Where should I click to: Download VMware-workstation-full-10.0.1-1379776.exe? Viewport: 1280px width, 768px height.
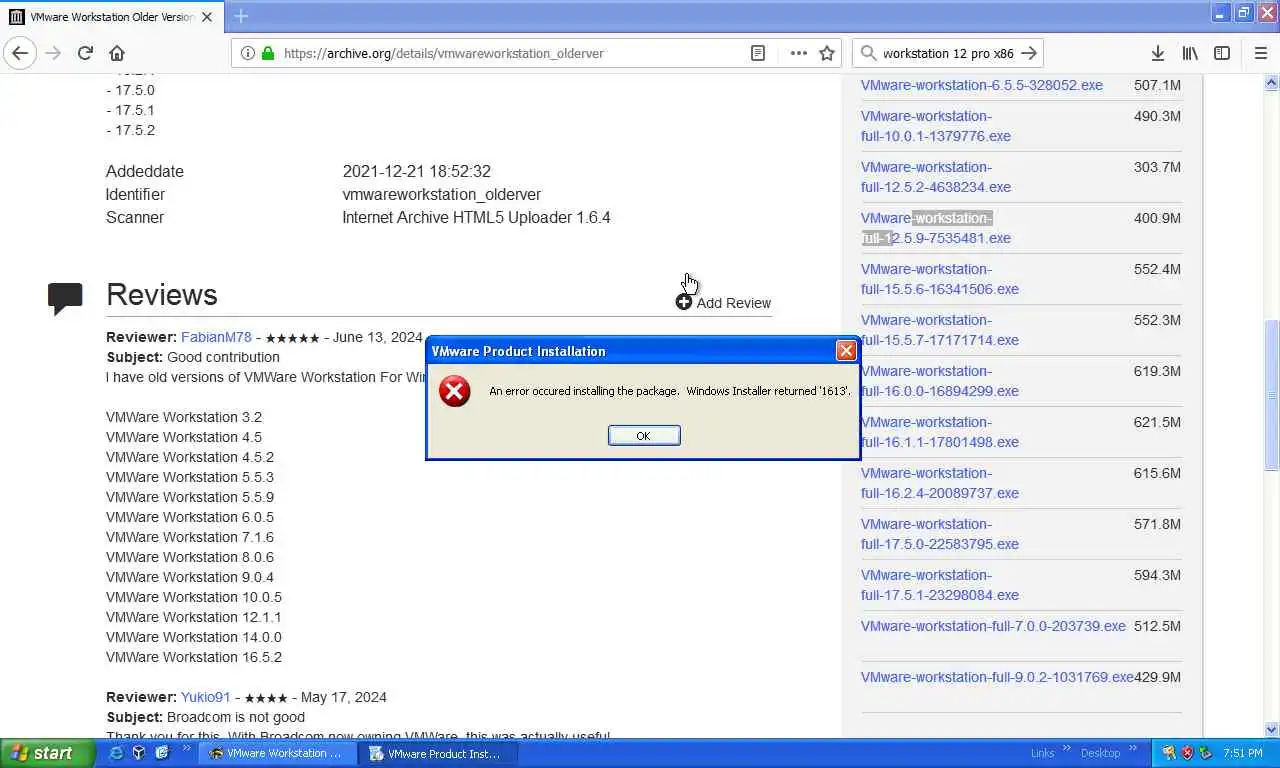935,126
